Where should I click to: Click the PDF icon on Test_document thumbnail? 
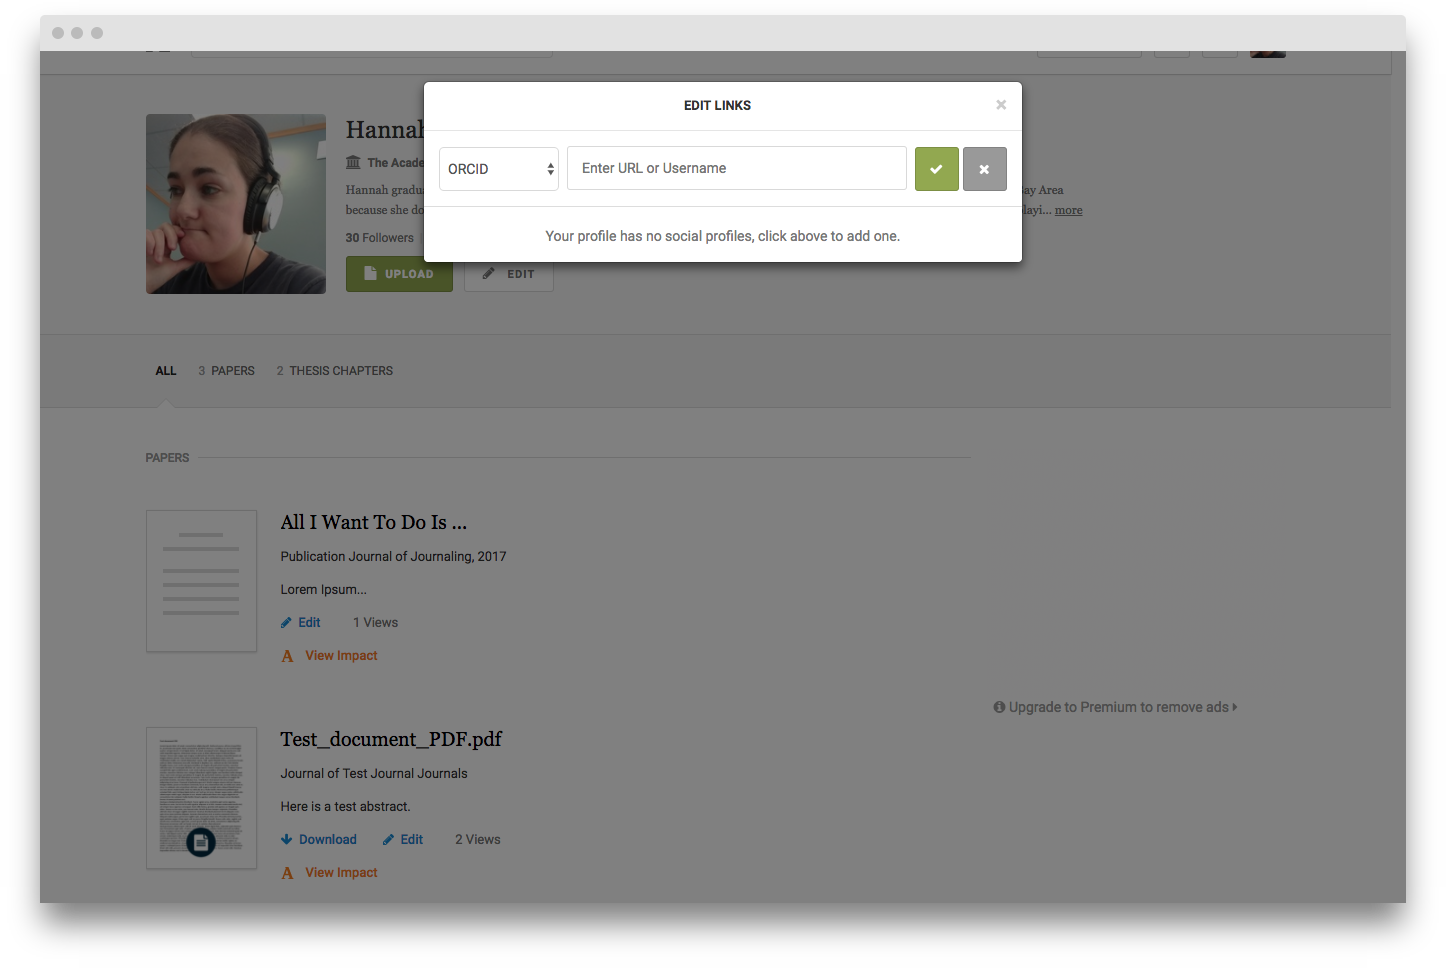click(x=201, y=842)
